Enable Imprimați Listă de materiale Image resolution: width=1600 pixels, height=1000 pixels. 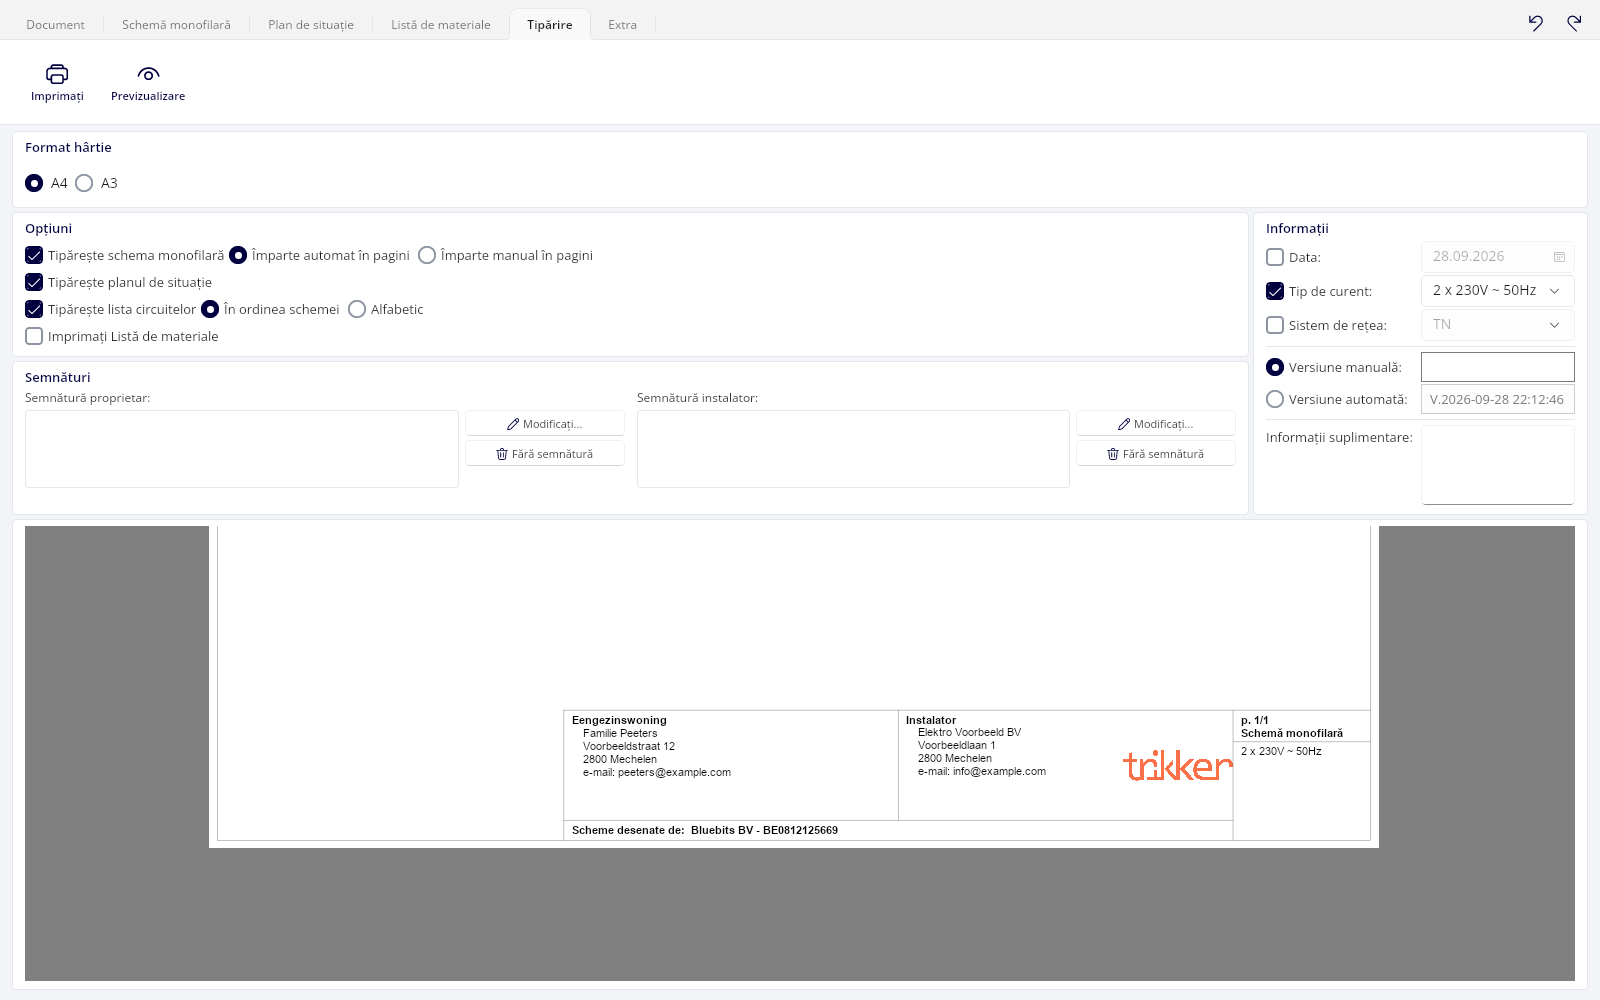coord(34,336)
